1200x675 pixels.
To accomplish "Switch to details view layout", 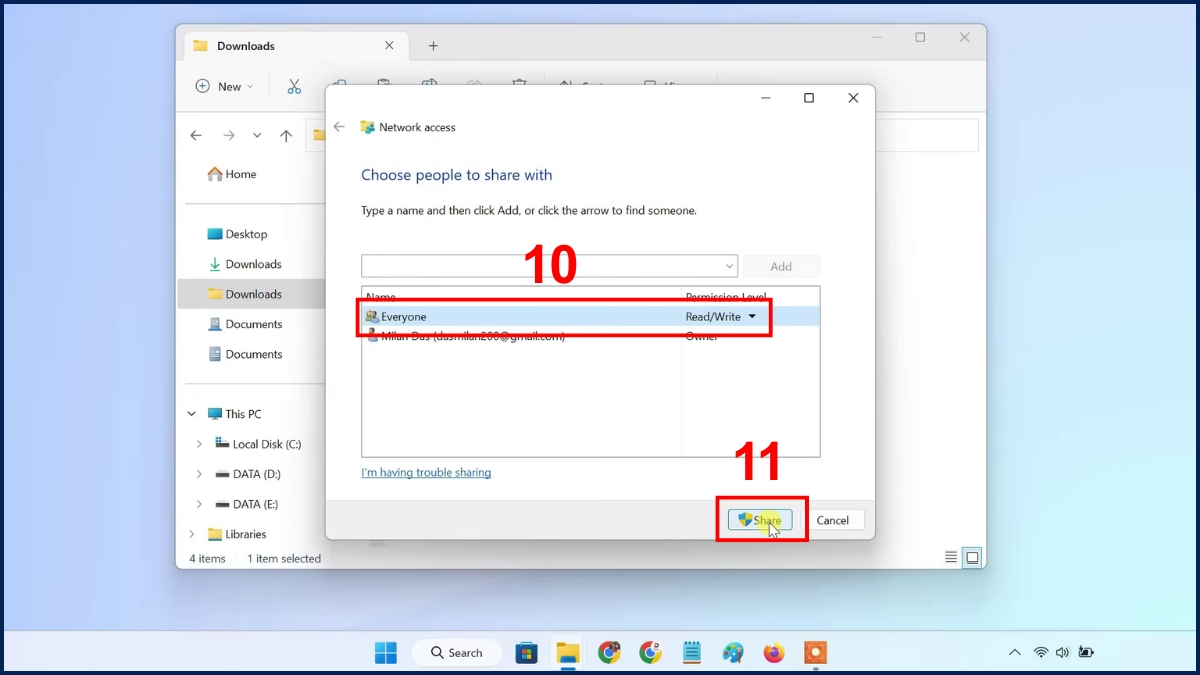I will tap(951, 558).
